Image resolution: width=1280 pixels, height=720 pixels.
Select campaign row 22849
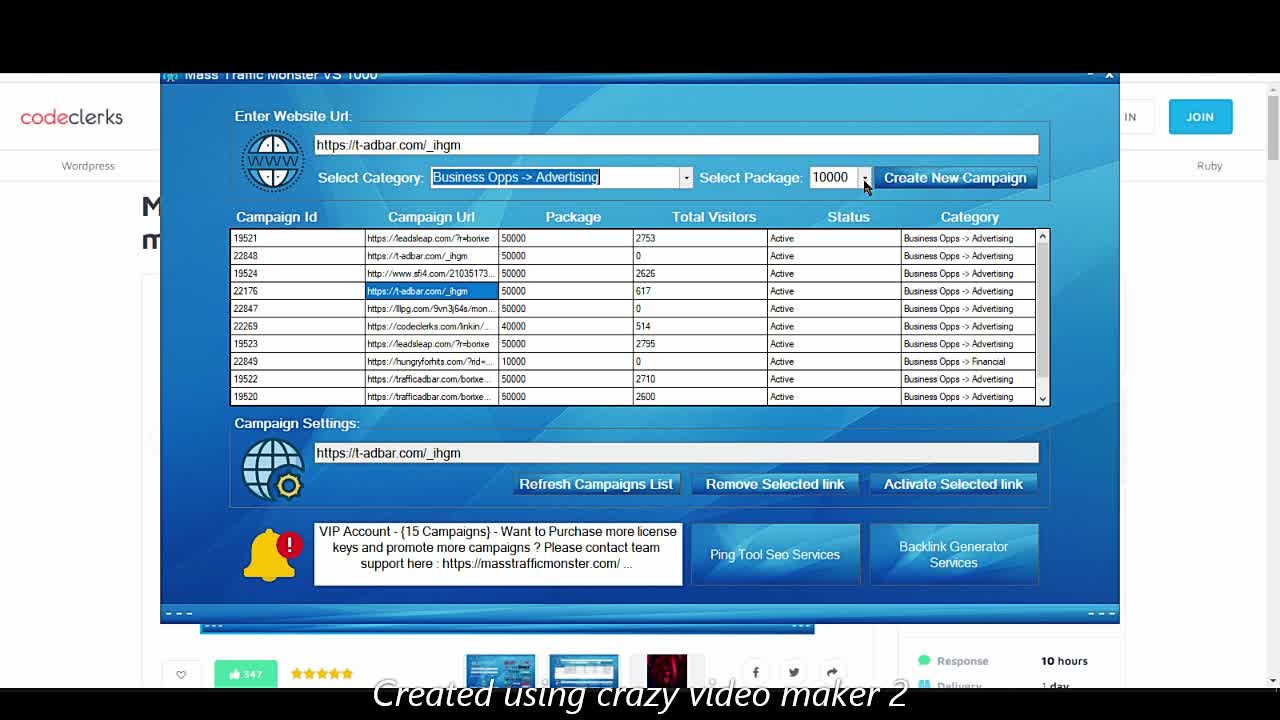tap(633, 361)
